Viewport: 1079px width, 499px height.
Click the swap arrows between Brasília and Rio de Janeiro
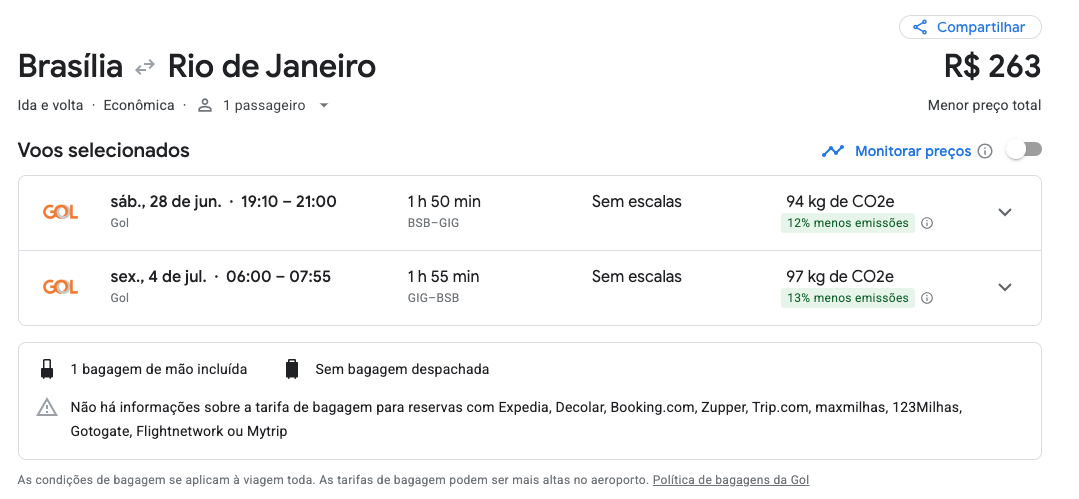[x=145, y=67]
